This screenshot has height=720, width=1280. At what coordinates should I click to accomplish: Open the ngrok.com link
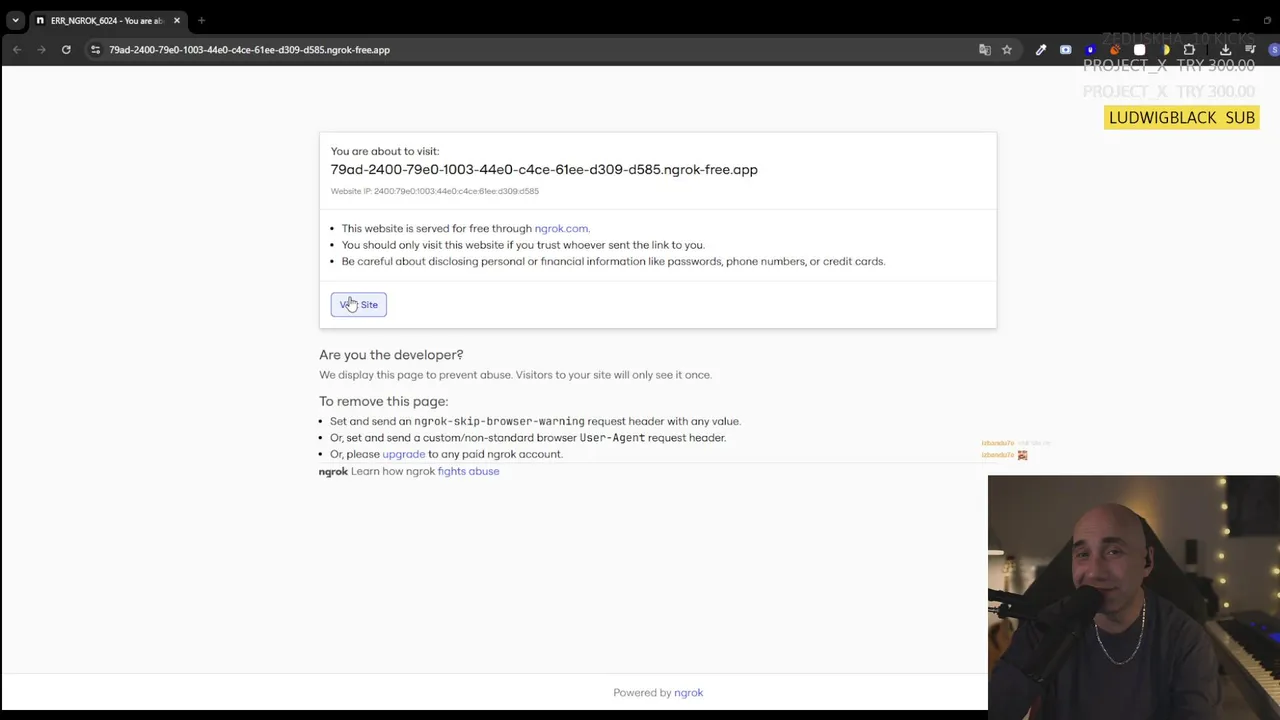(561, 228)
